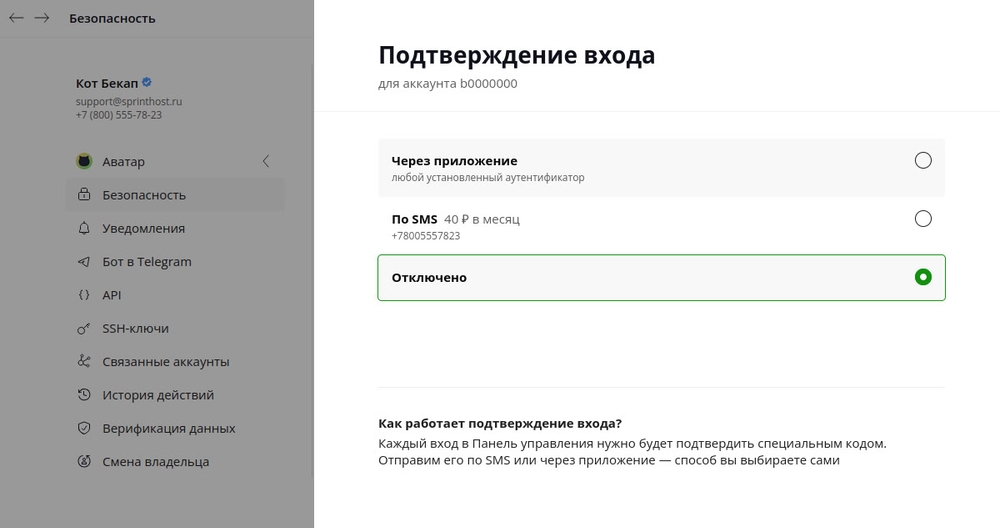
Task: Click the blue verified badge icon
Action: [147, 82]
